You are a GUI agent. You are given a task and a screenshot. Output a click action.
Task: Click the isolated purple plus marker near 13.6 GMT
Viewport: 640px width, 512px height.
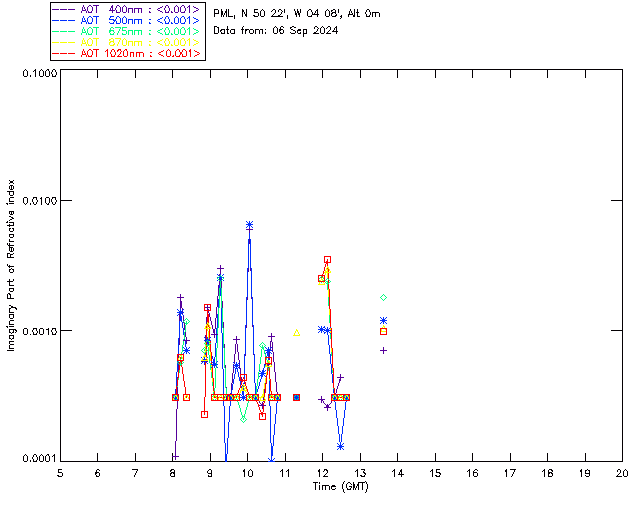click(x=383, y=350)
